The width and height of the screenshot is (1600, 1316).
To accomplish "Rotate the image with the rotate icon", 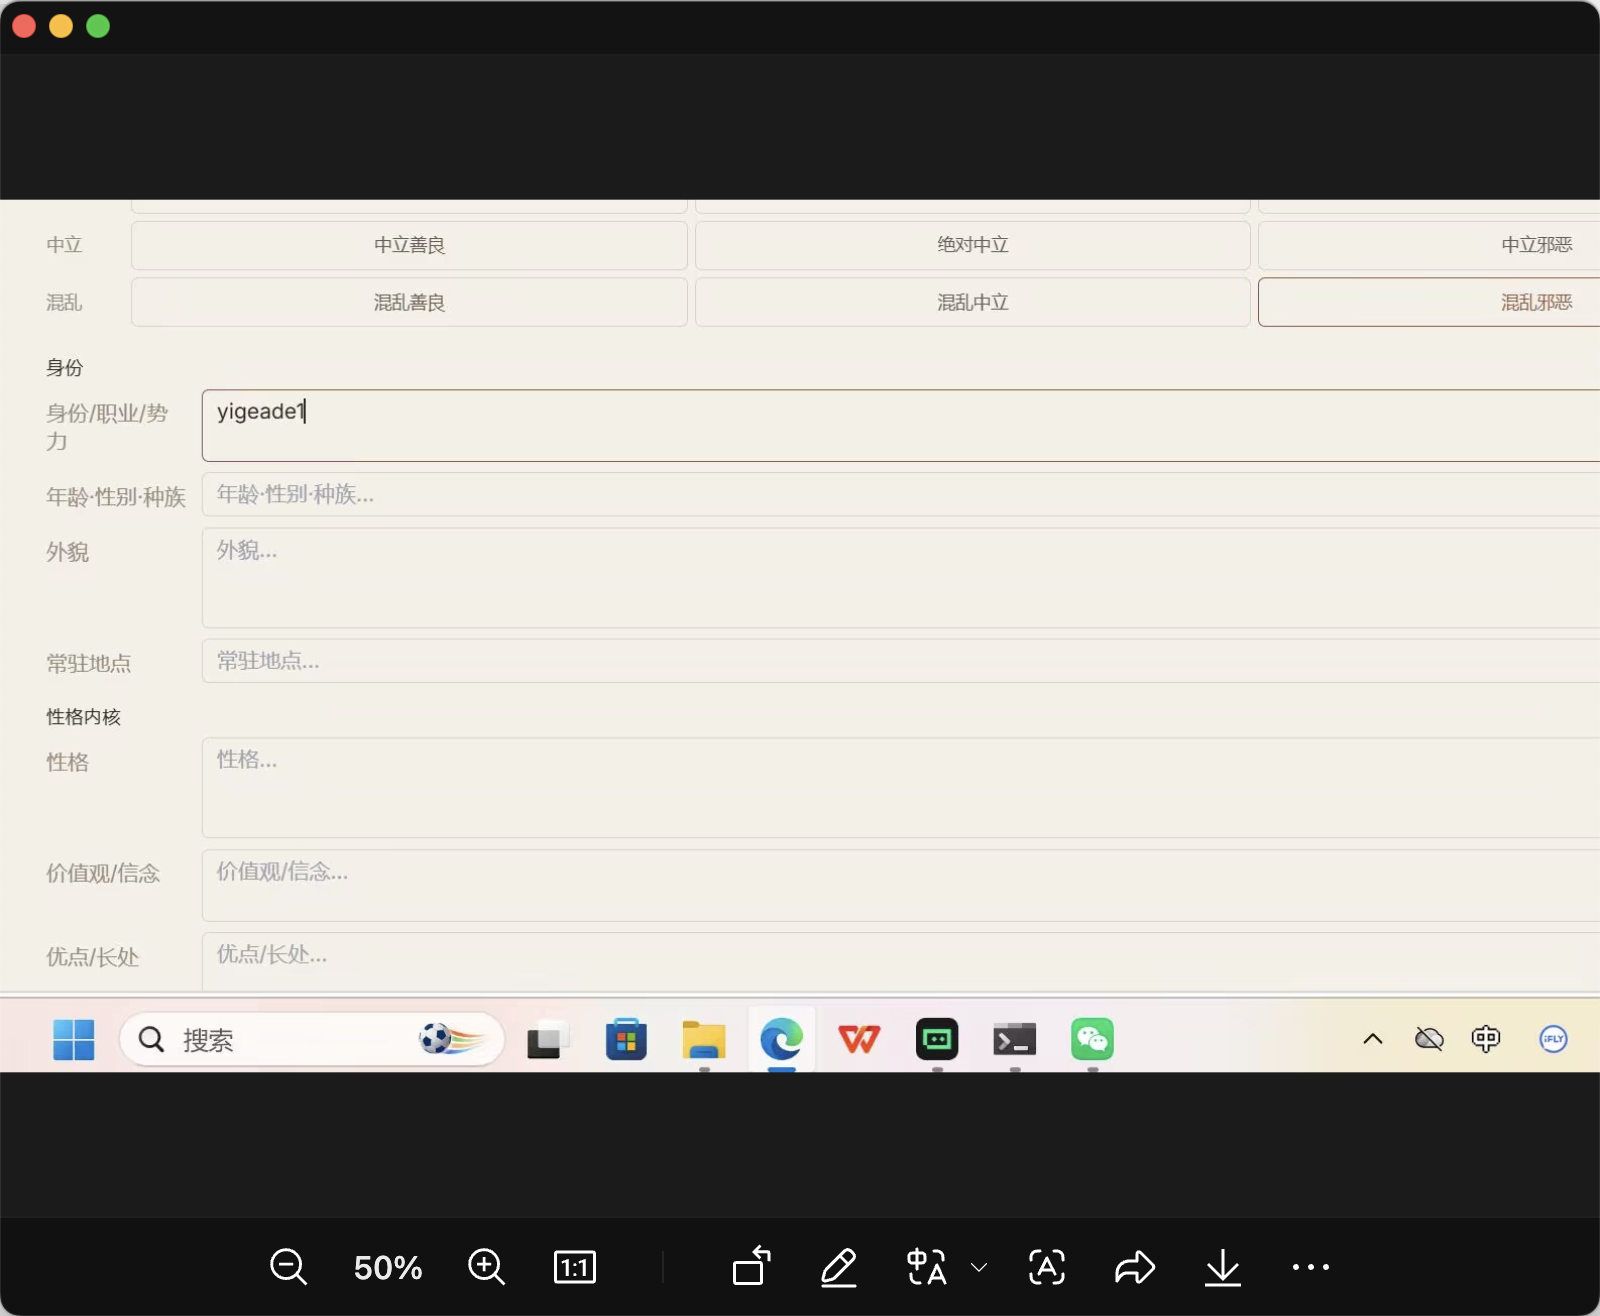I will click(751, 1266).
